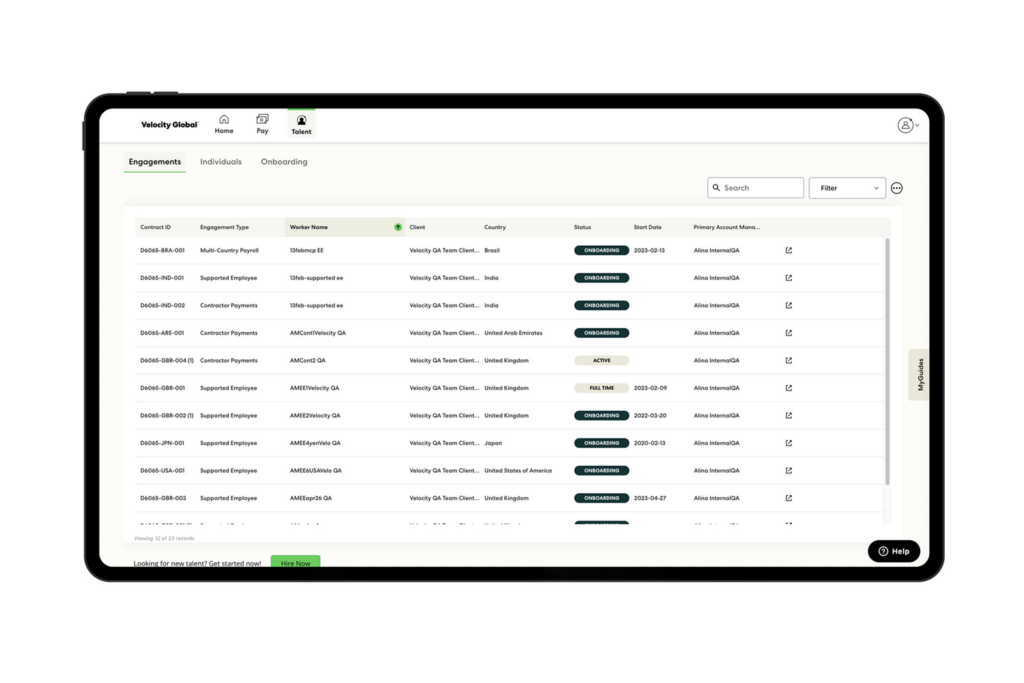The width and height of the screenshot is (1024, 683).
Task: Select contract ID D6065-BRA-001
Action: point(163,250)
